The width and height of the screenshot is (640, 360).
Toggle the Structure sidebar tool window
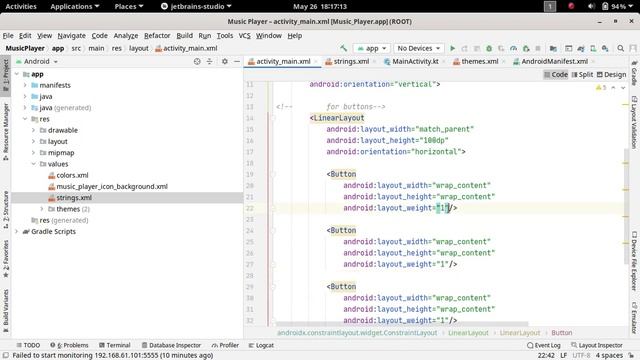(6, 209)
